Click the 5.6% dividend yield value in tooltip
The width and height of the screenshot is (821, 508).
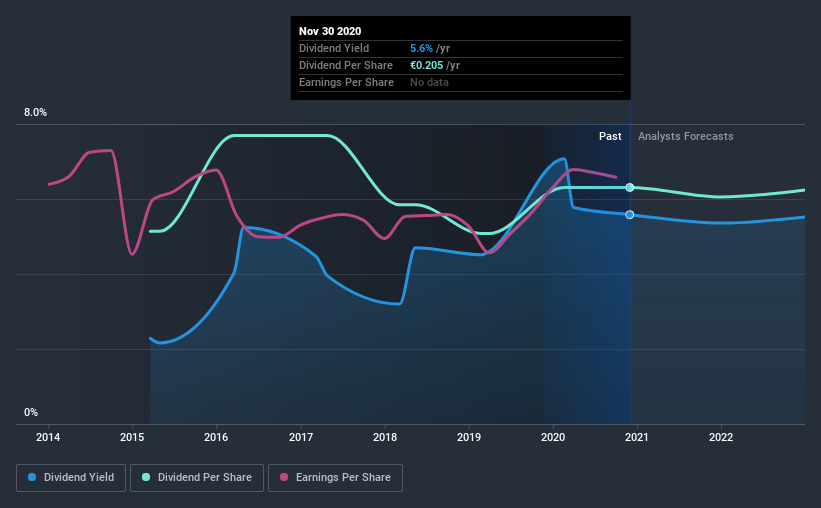(x=421, y=48)
